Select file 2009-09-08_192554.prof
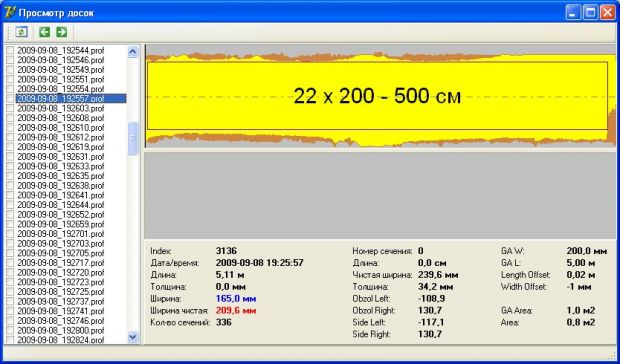This screenshot has height=364, width=620. point(61,89)
